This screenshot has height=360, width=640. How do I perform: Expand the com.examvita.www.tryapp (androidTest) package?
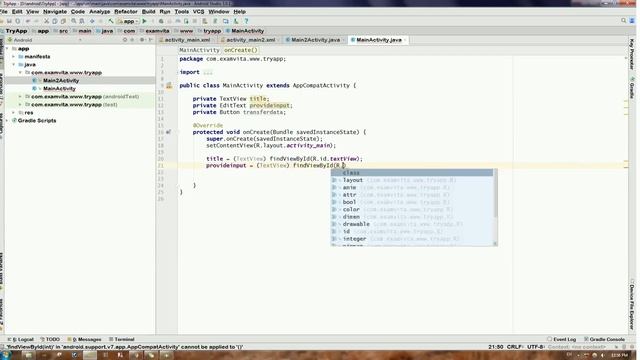20,97
